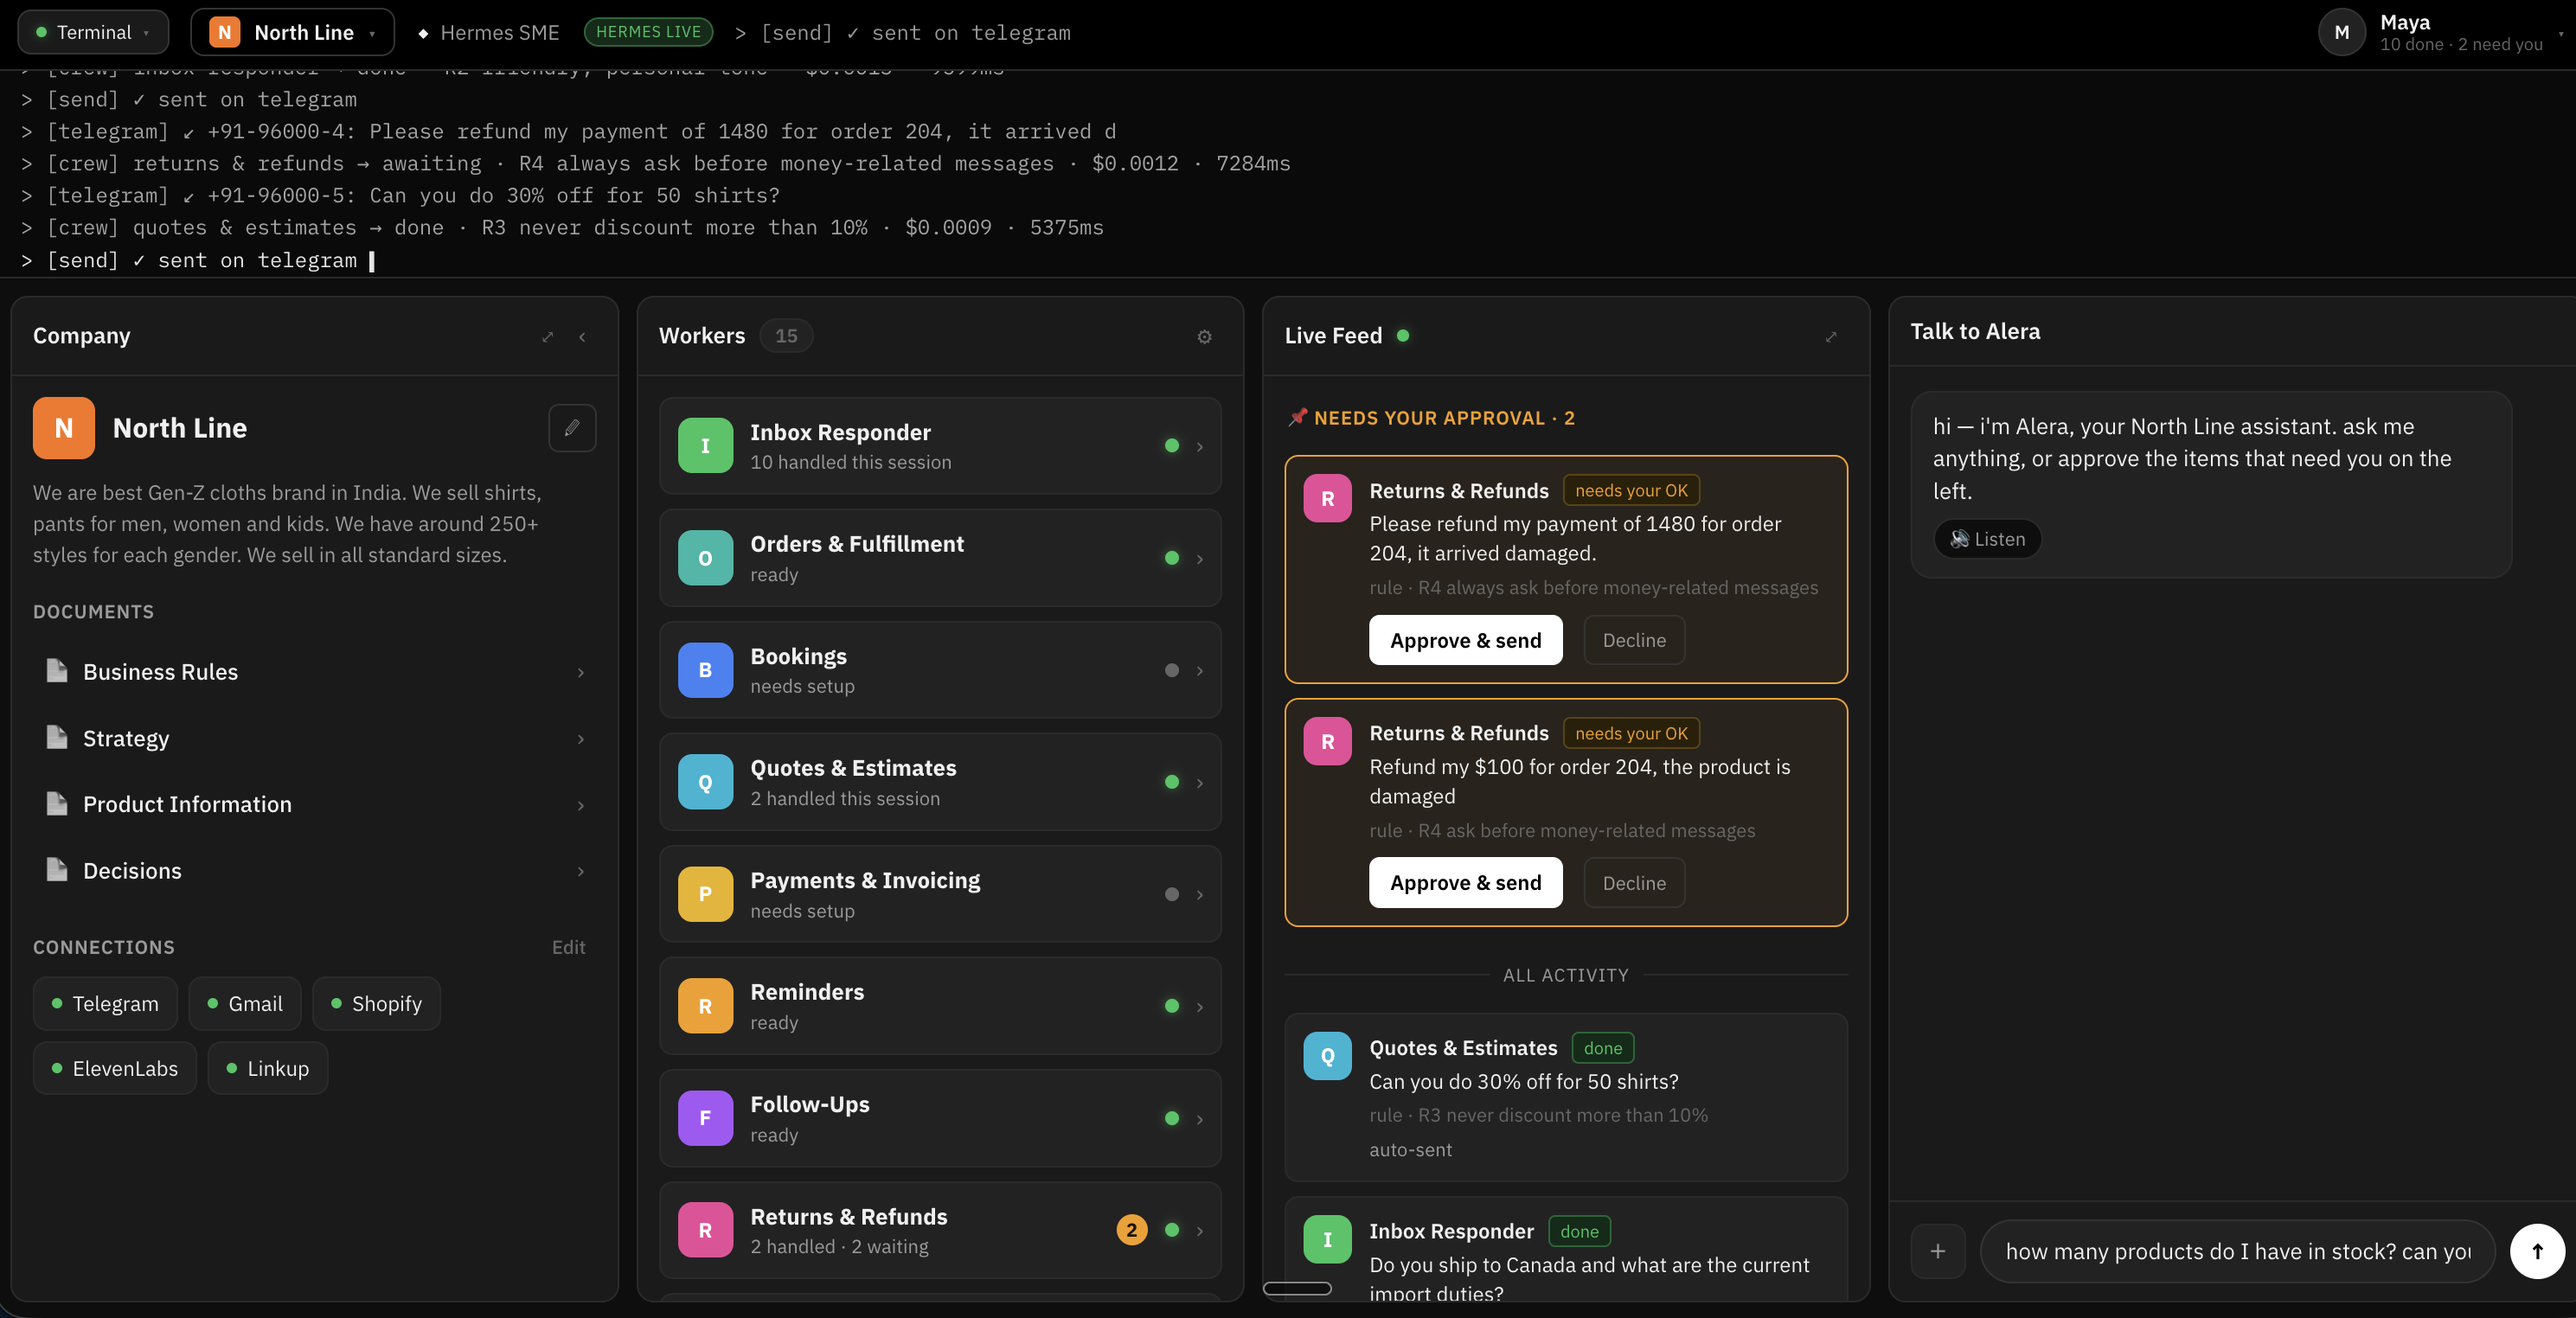This screenshot has height=1318, width=2576.
Task: Toggle Reminders status dot
Action: tap(1172, 1006)
